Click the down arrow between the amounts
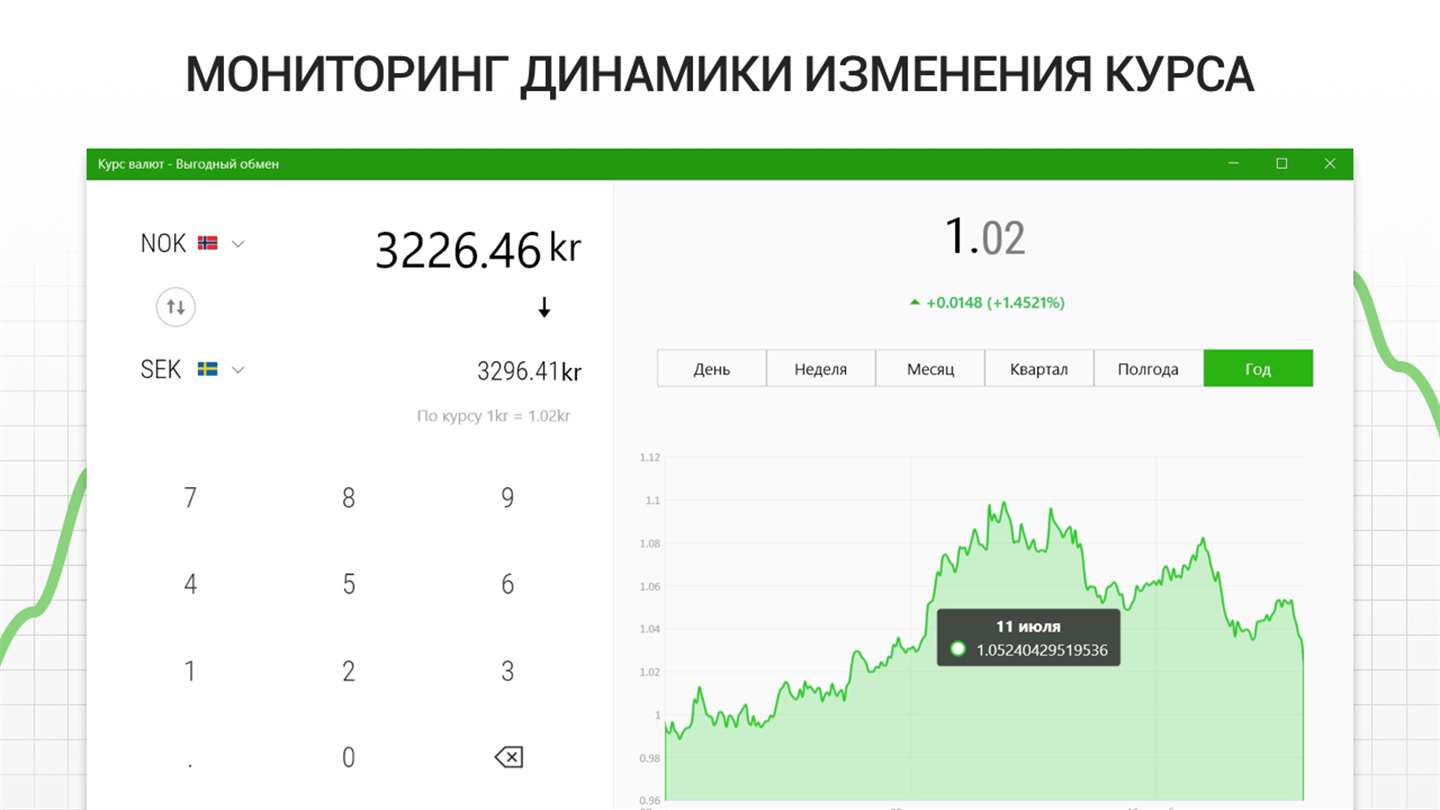 pos(544,308)
